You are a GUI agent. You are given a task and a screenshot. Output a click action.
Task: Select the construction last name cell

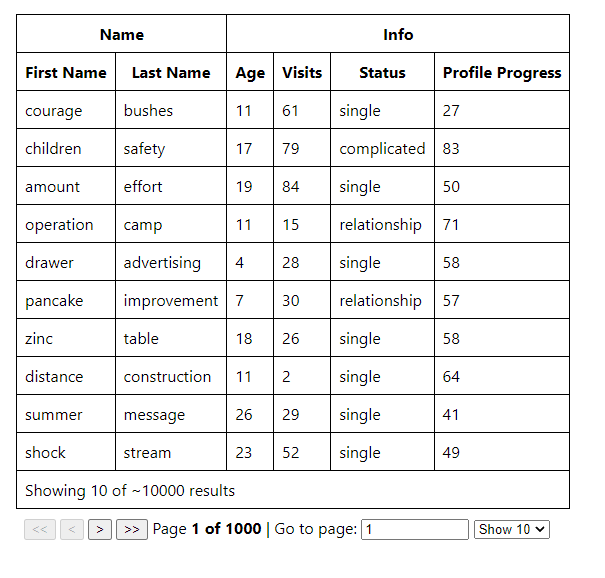(167, 377)
